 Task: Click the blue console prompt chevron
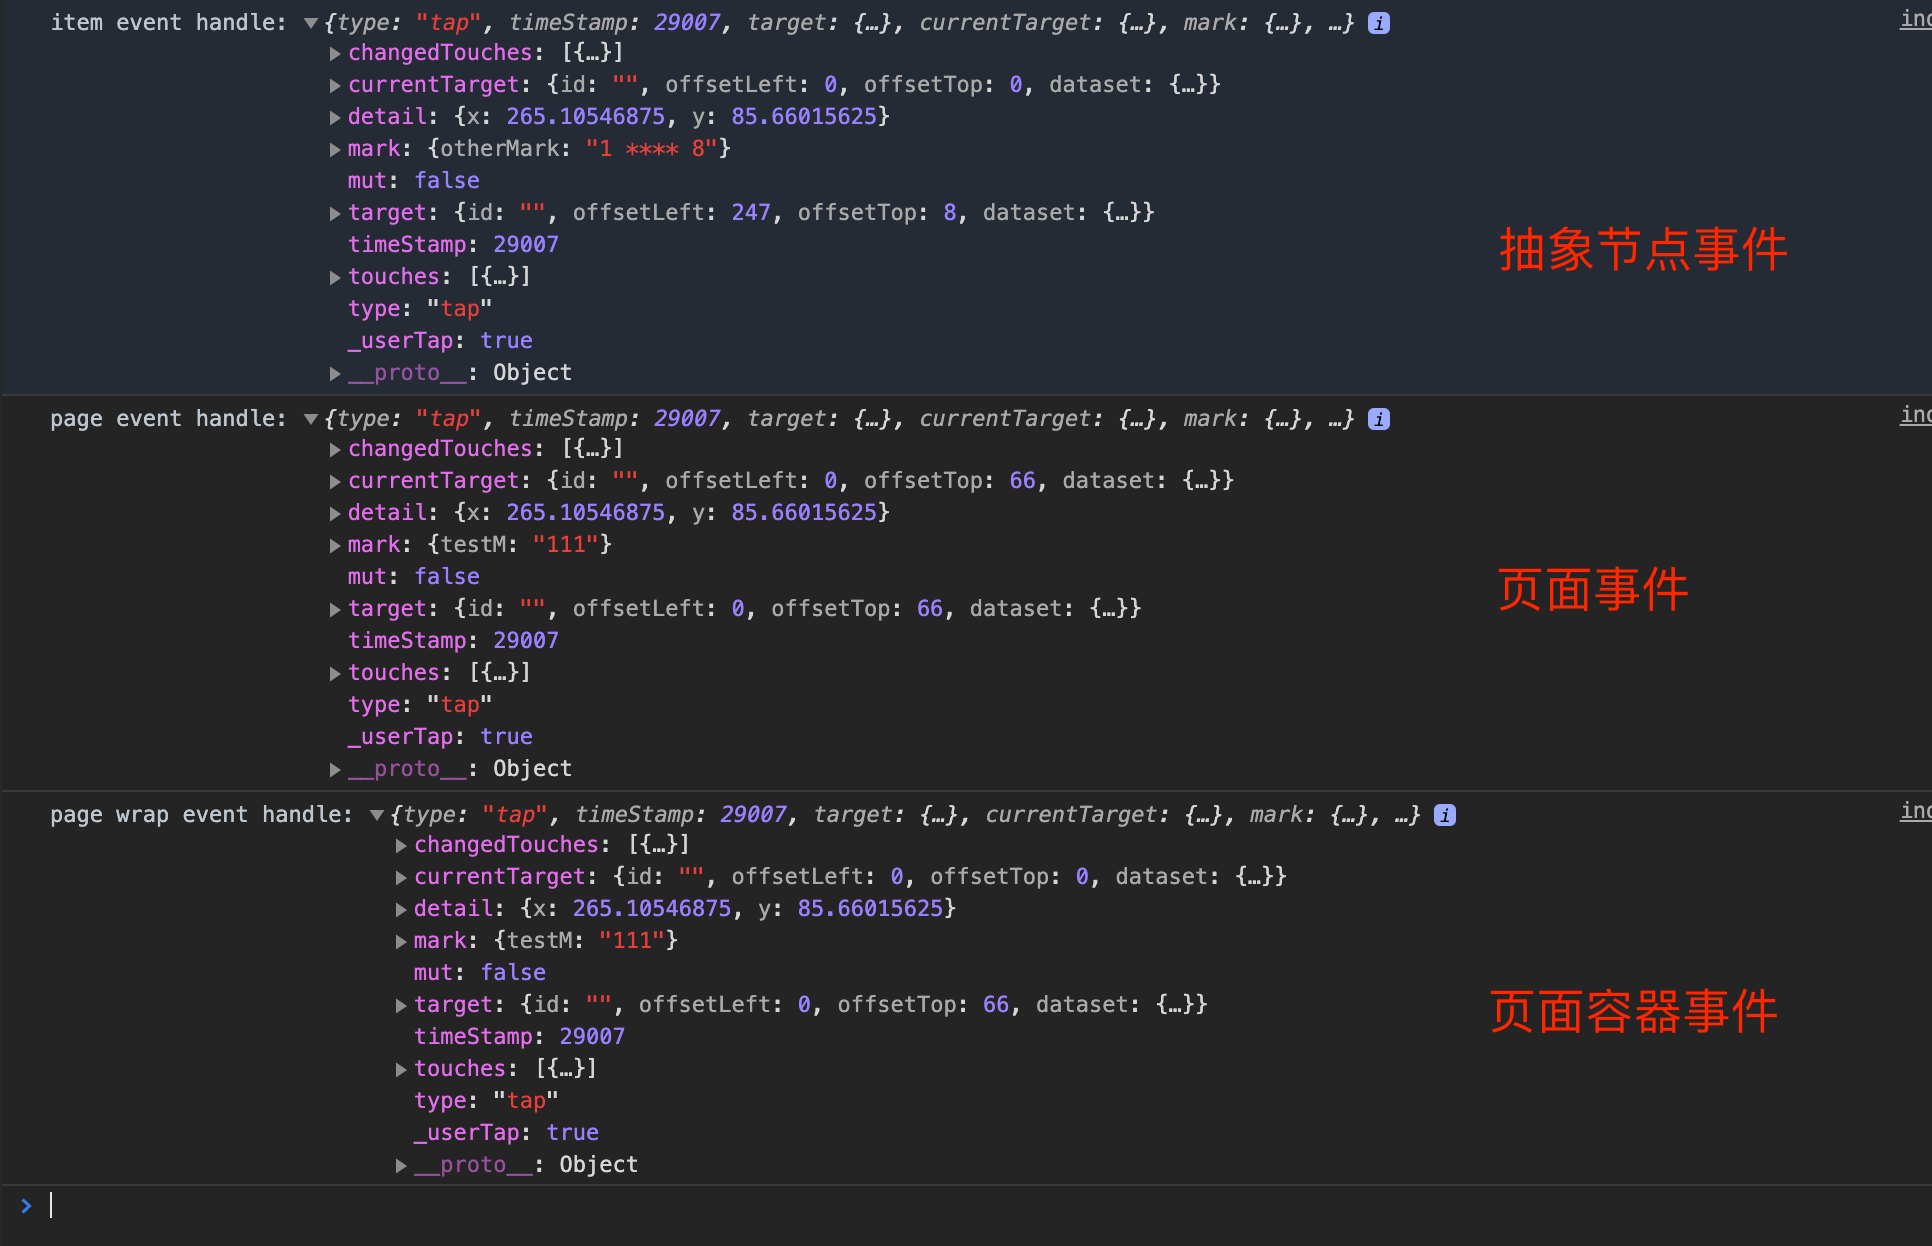26,1206
